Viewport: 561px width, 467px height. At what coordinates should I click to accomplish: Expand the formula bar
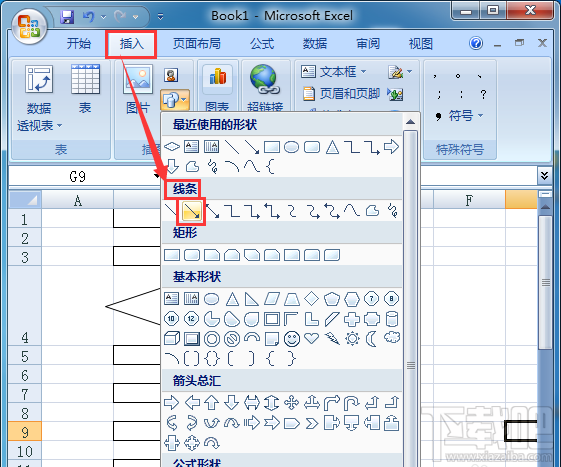(545, 175)
